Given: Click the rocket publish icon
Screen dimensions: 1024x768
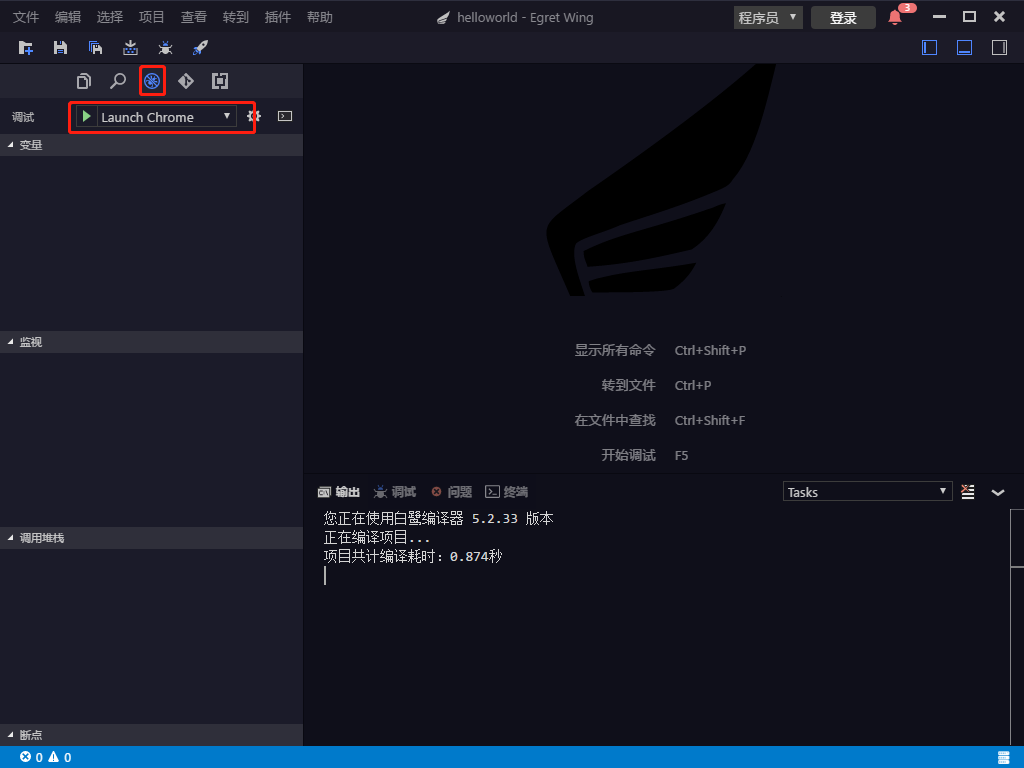Looking at the screenshot, I should click(200, 48).
